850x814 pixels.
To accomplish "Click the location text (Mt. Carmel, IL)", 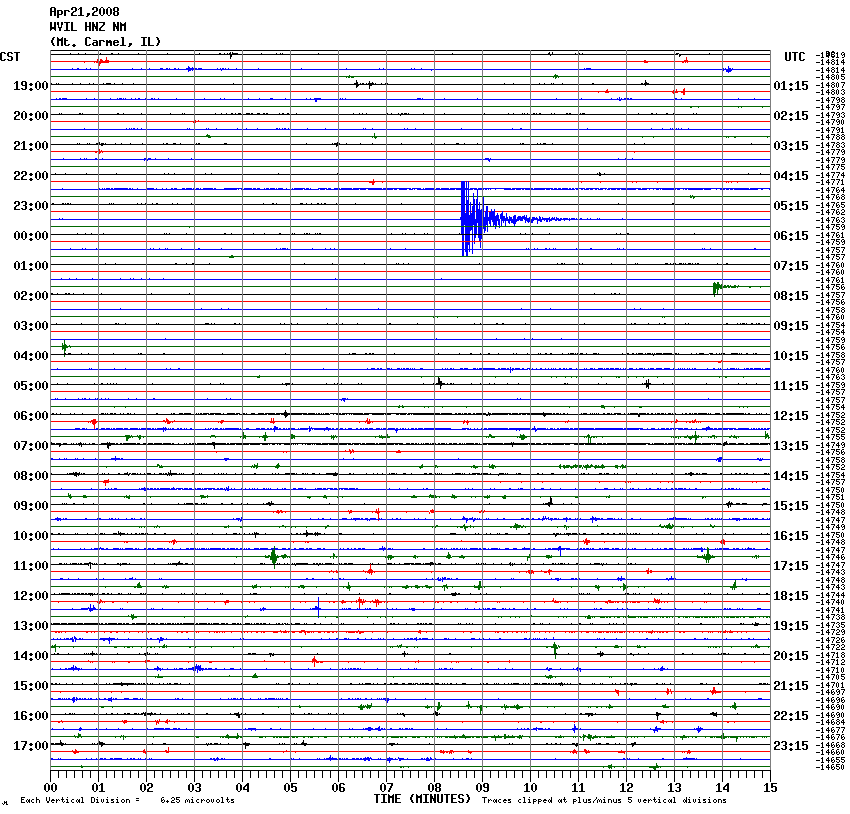I will (105, 42).
